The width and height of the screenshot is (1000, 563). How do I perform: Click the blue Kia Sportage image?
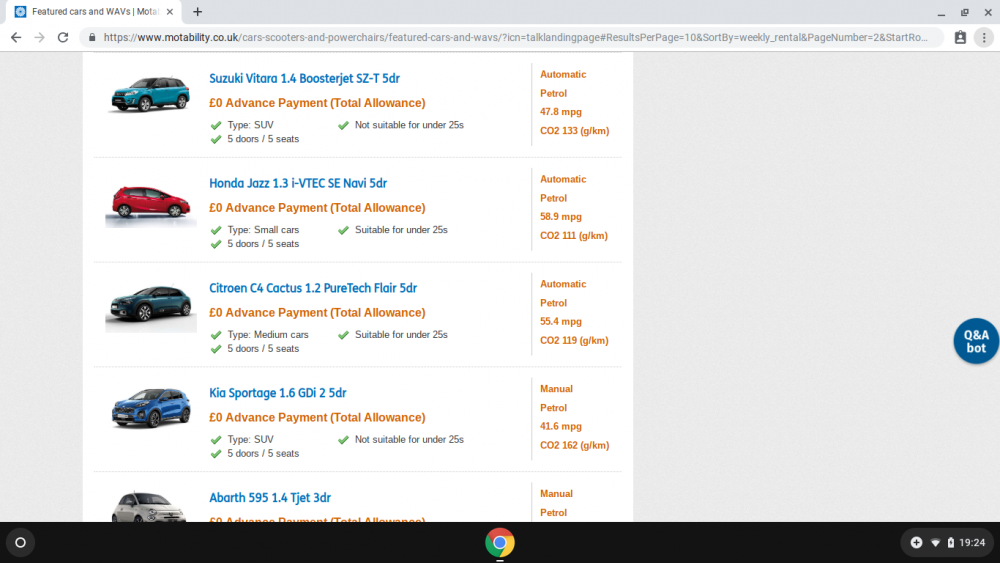151,408
